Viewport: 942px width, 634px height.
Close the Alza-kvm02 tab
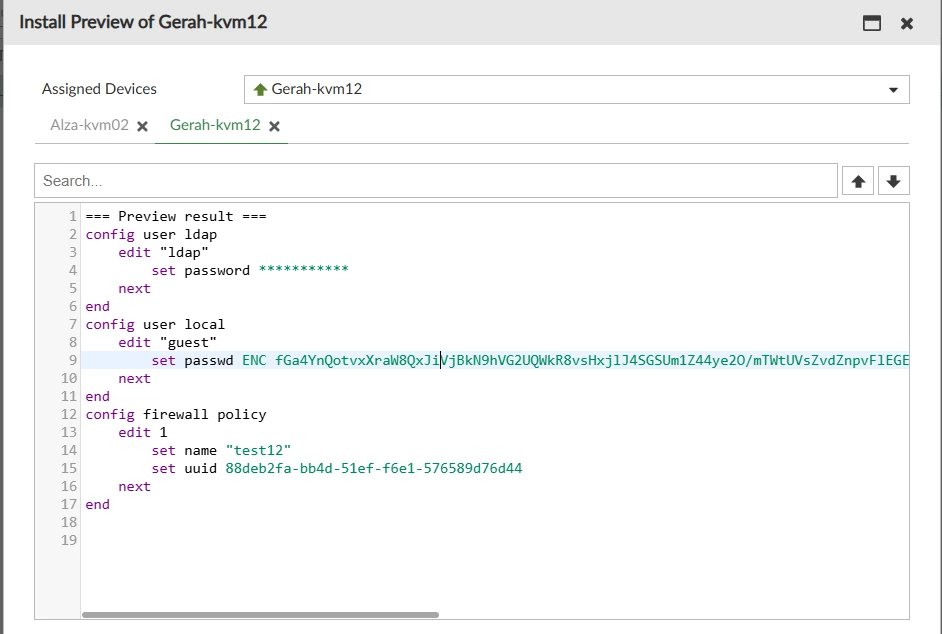(142, 126)
